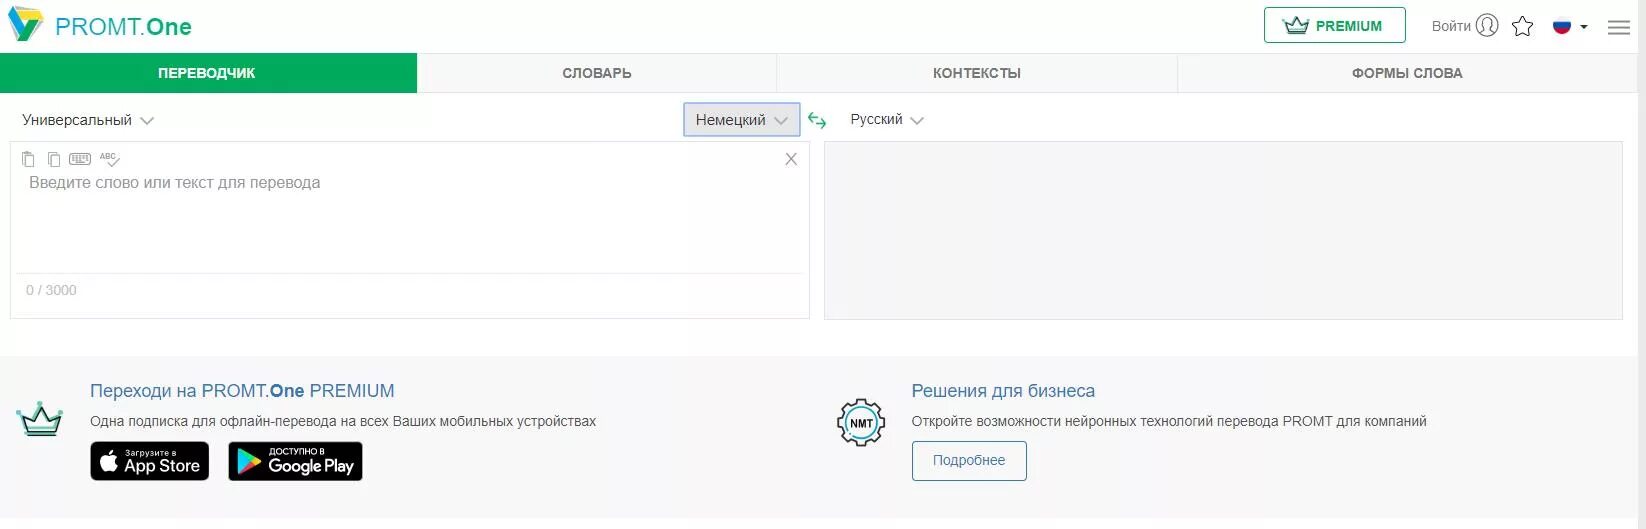Viewport: 1646px width, 529px height.
Task: Open the Немецкий source language dropdown
Action: pos(742,120)
